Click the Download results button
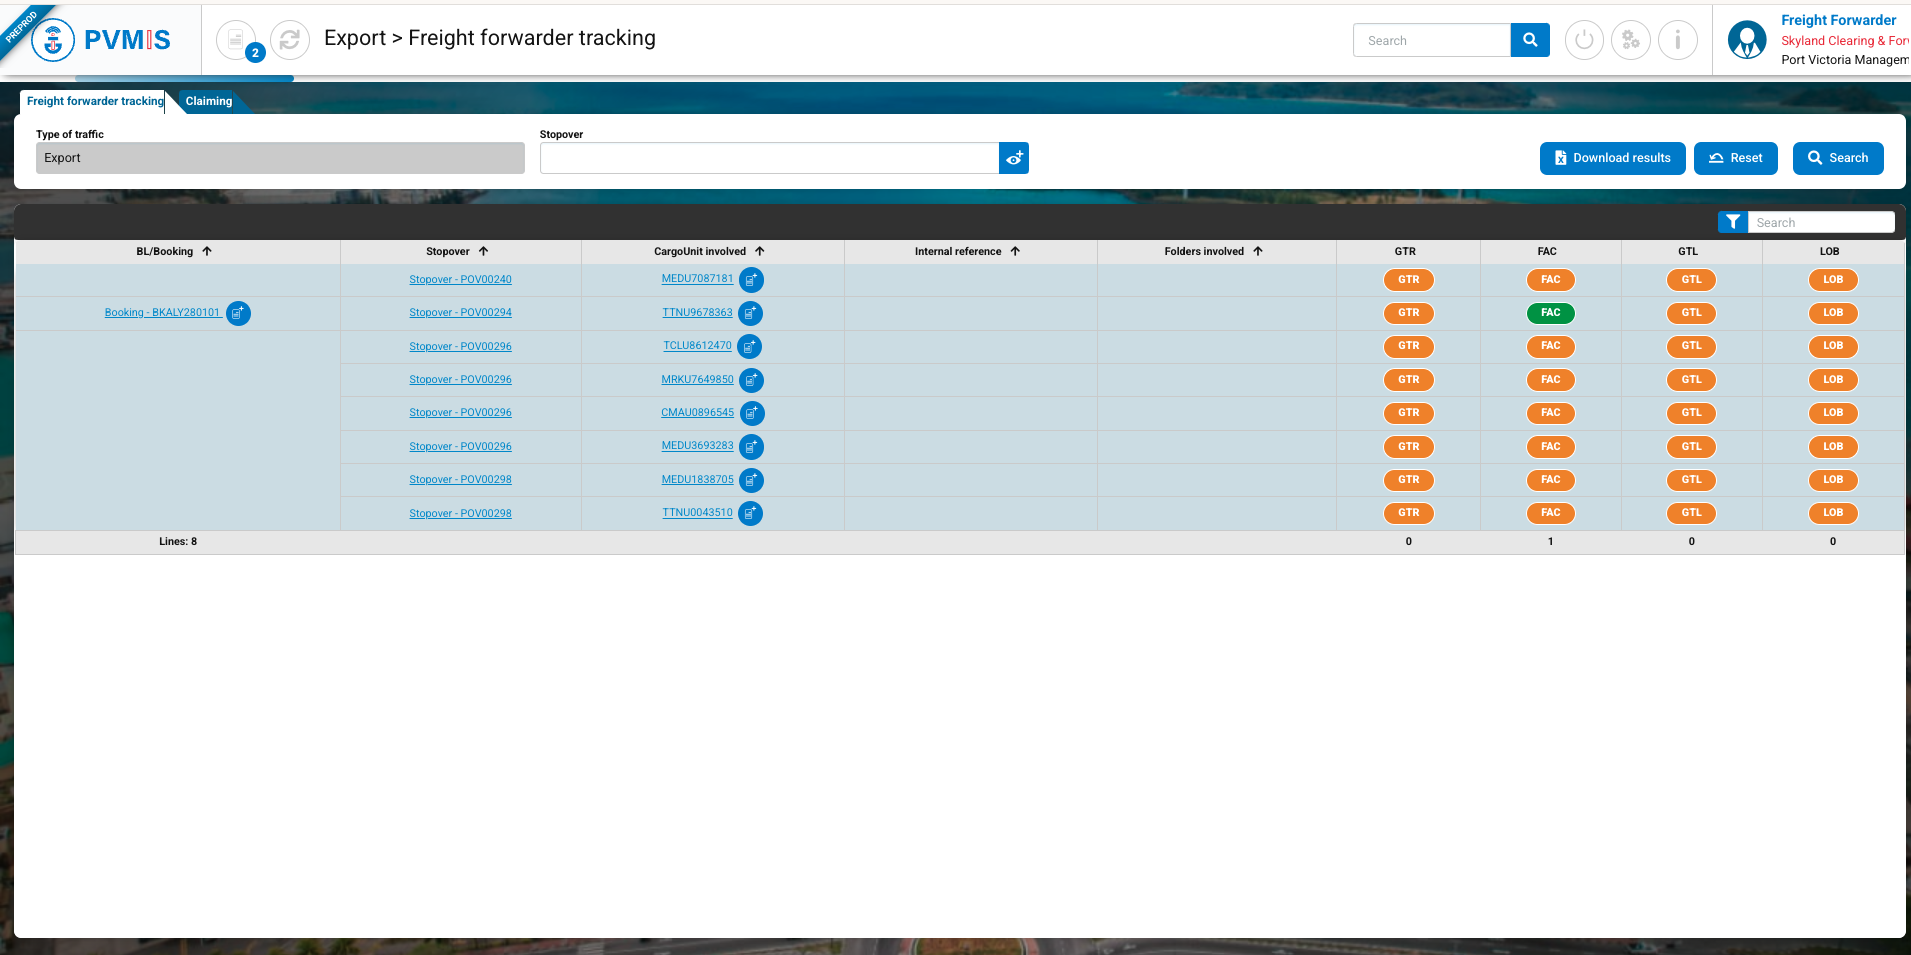The height and width of the screenshot is (955, 1911). pos(1612,158)
